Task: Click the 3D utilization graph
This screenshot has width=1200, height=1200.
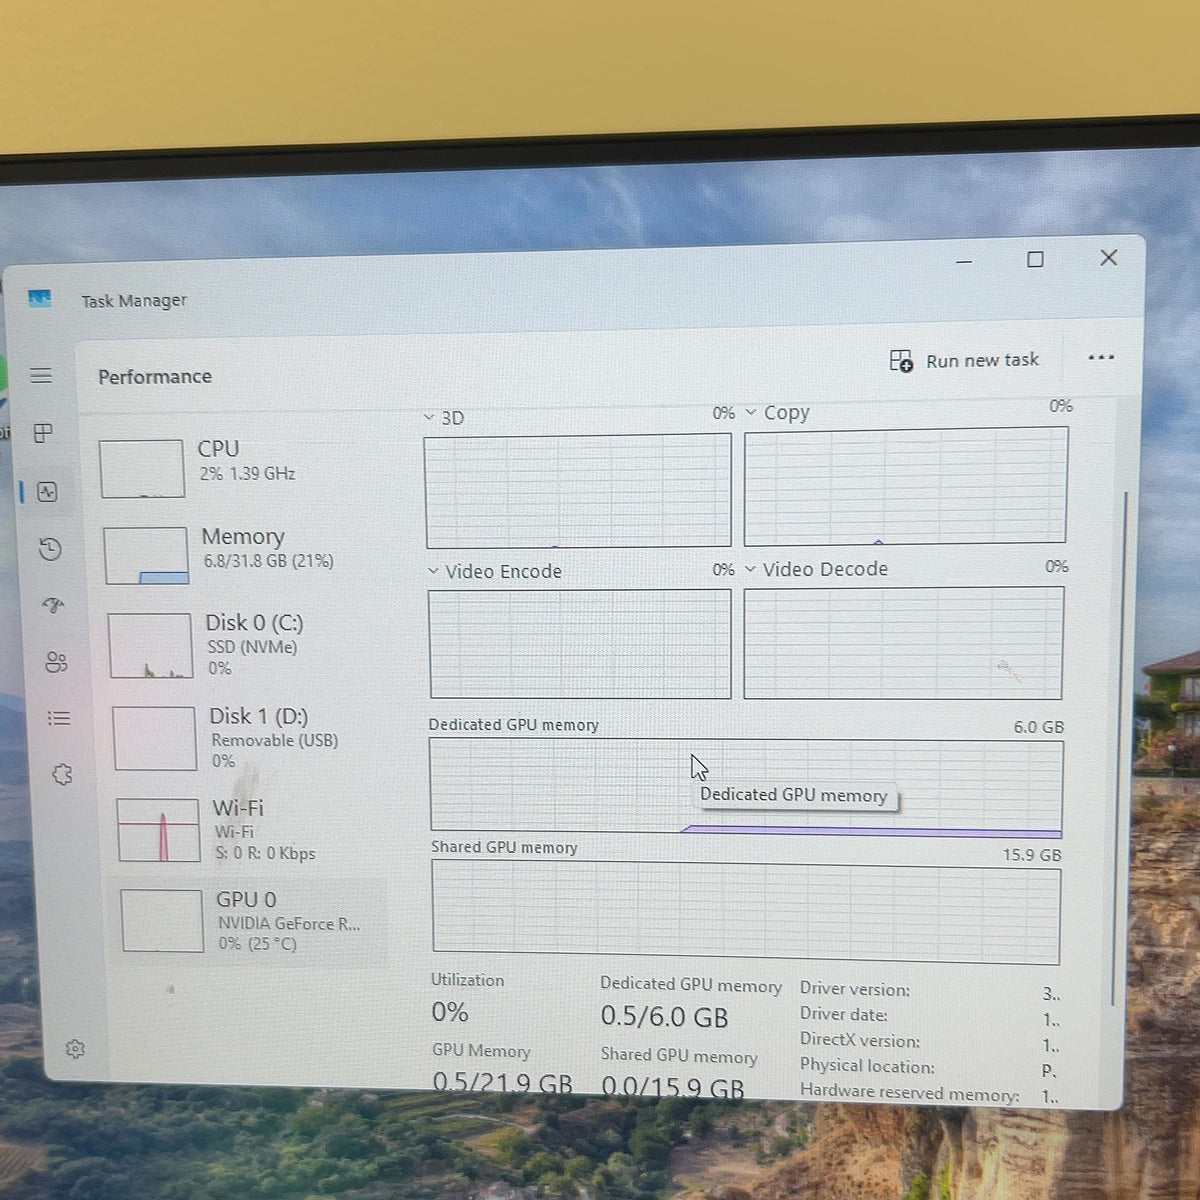Action: [578, 491]
